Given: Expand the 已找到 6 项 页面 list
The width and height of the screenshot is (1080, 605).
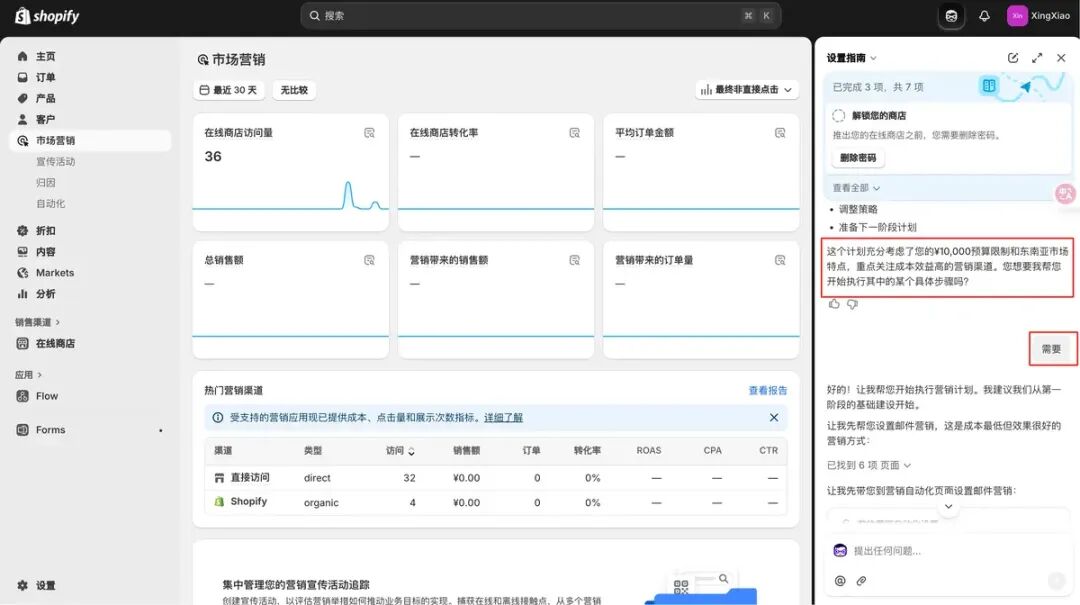Looking at the screenshot, I should [868, 465].
